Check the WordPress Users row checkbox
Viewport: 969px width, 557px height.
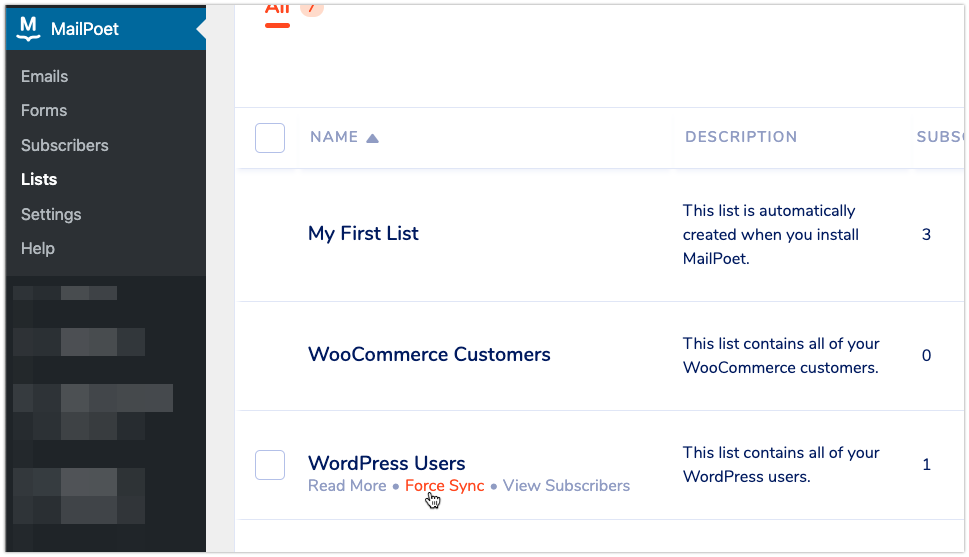click(270, 465)
